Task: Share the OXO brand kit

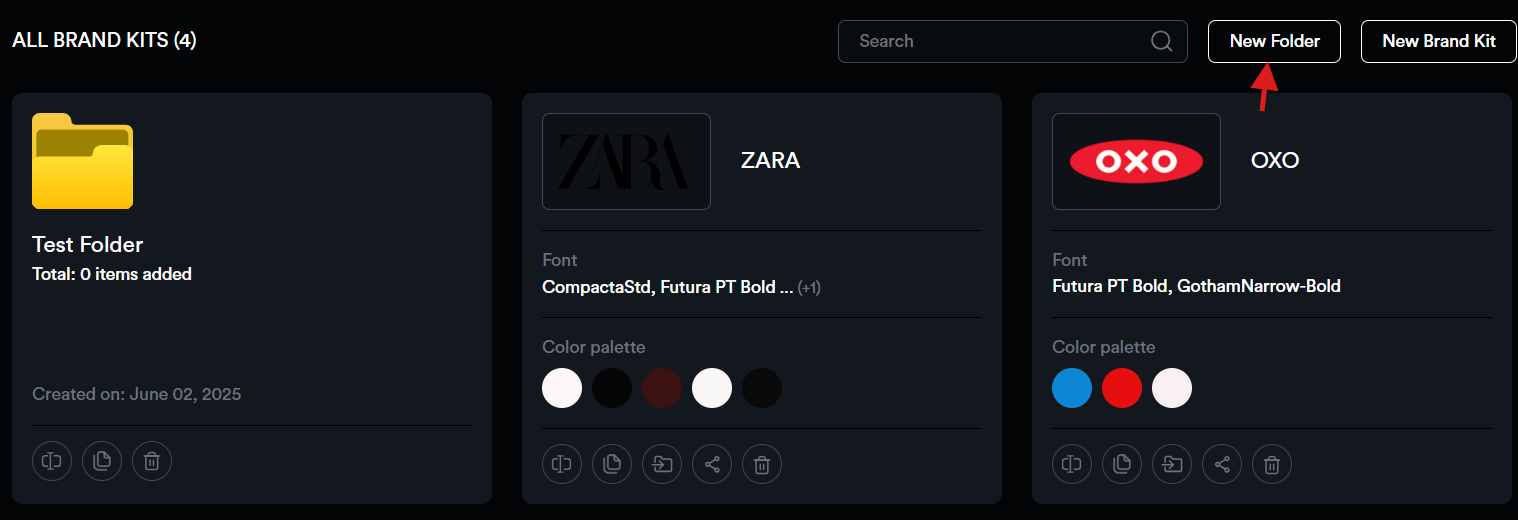Action: (x=1222, y=464)
